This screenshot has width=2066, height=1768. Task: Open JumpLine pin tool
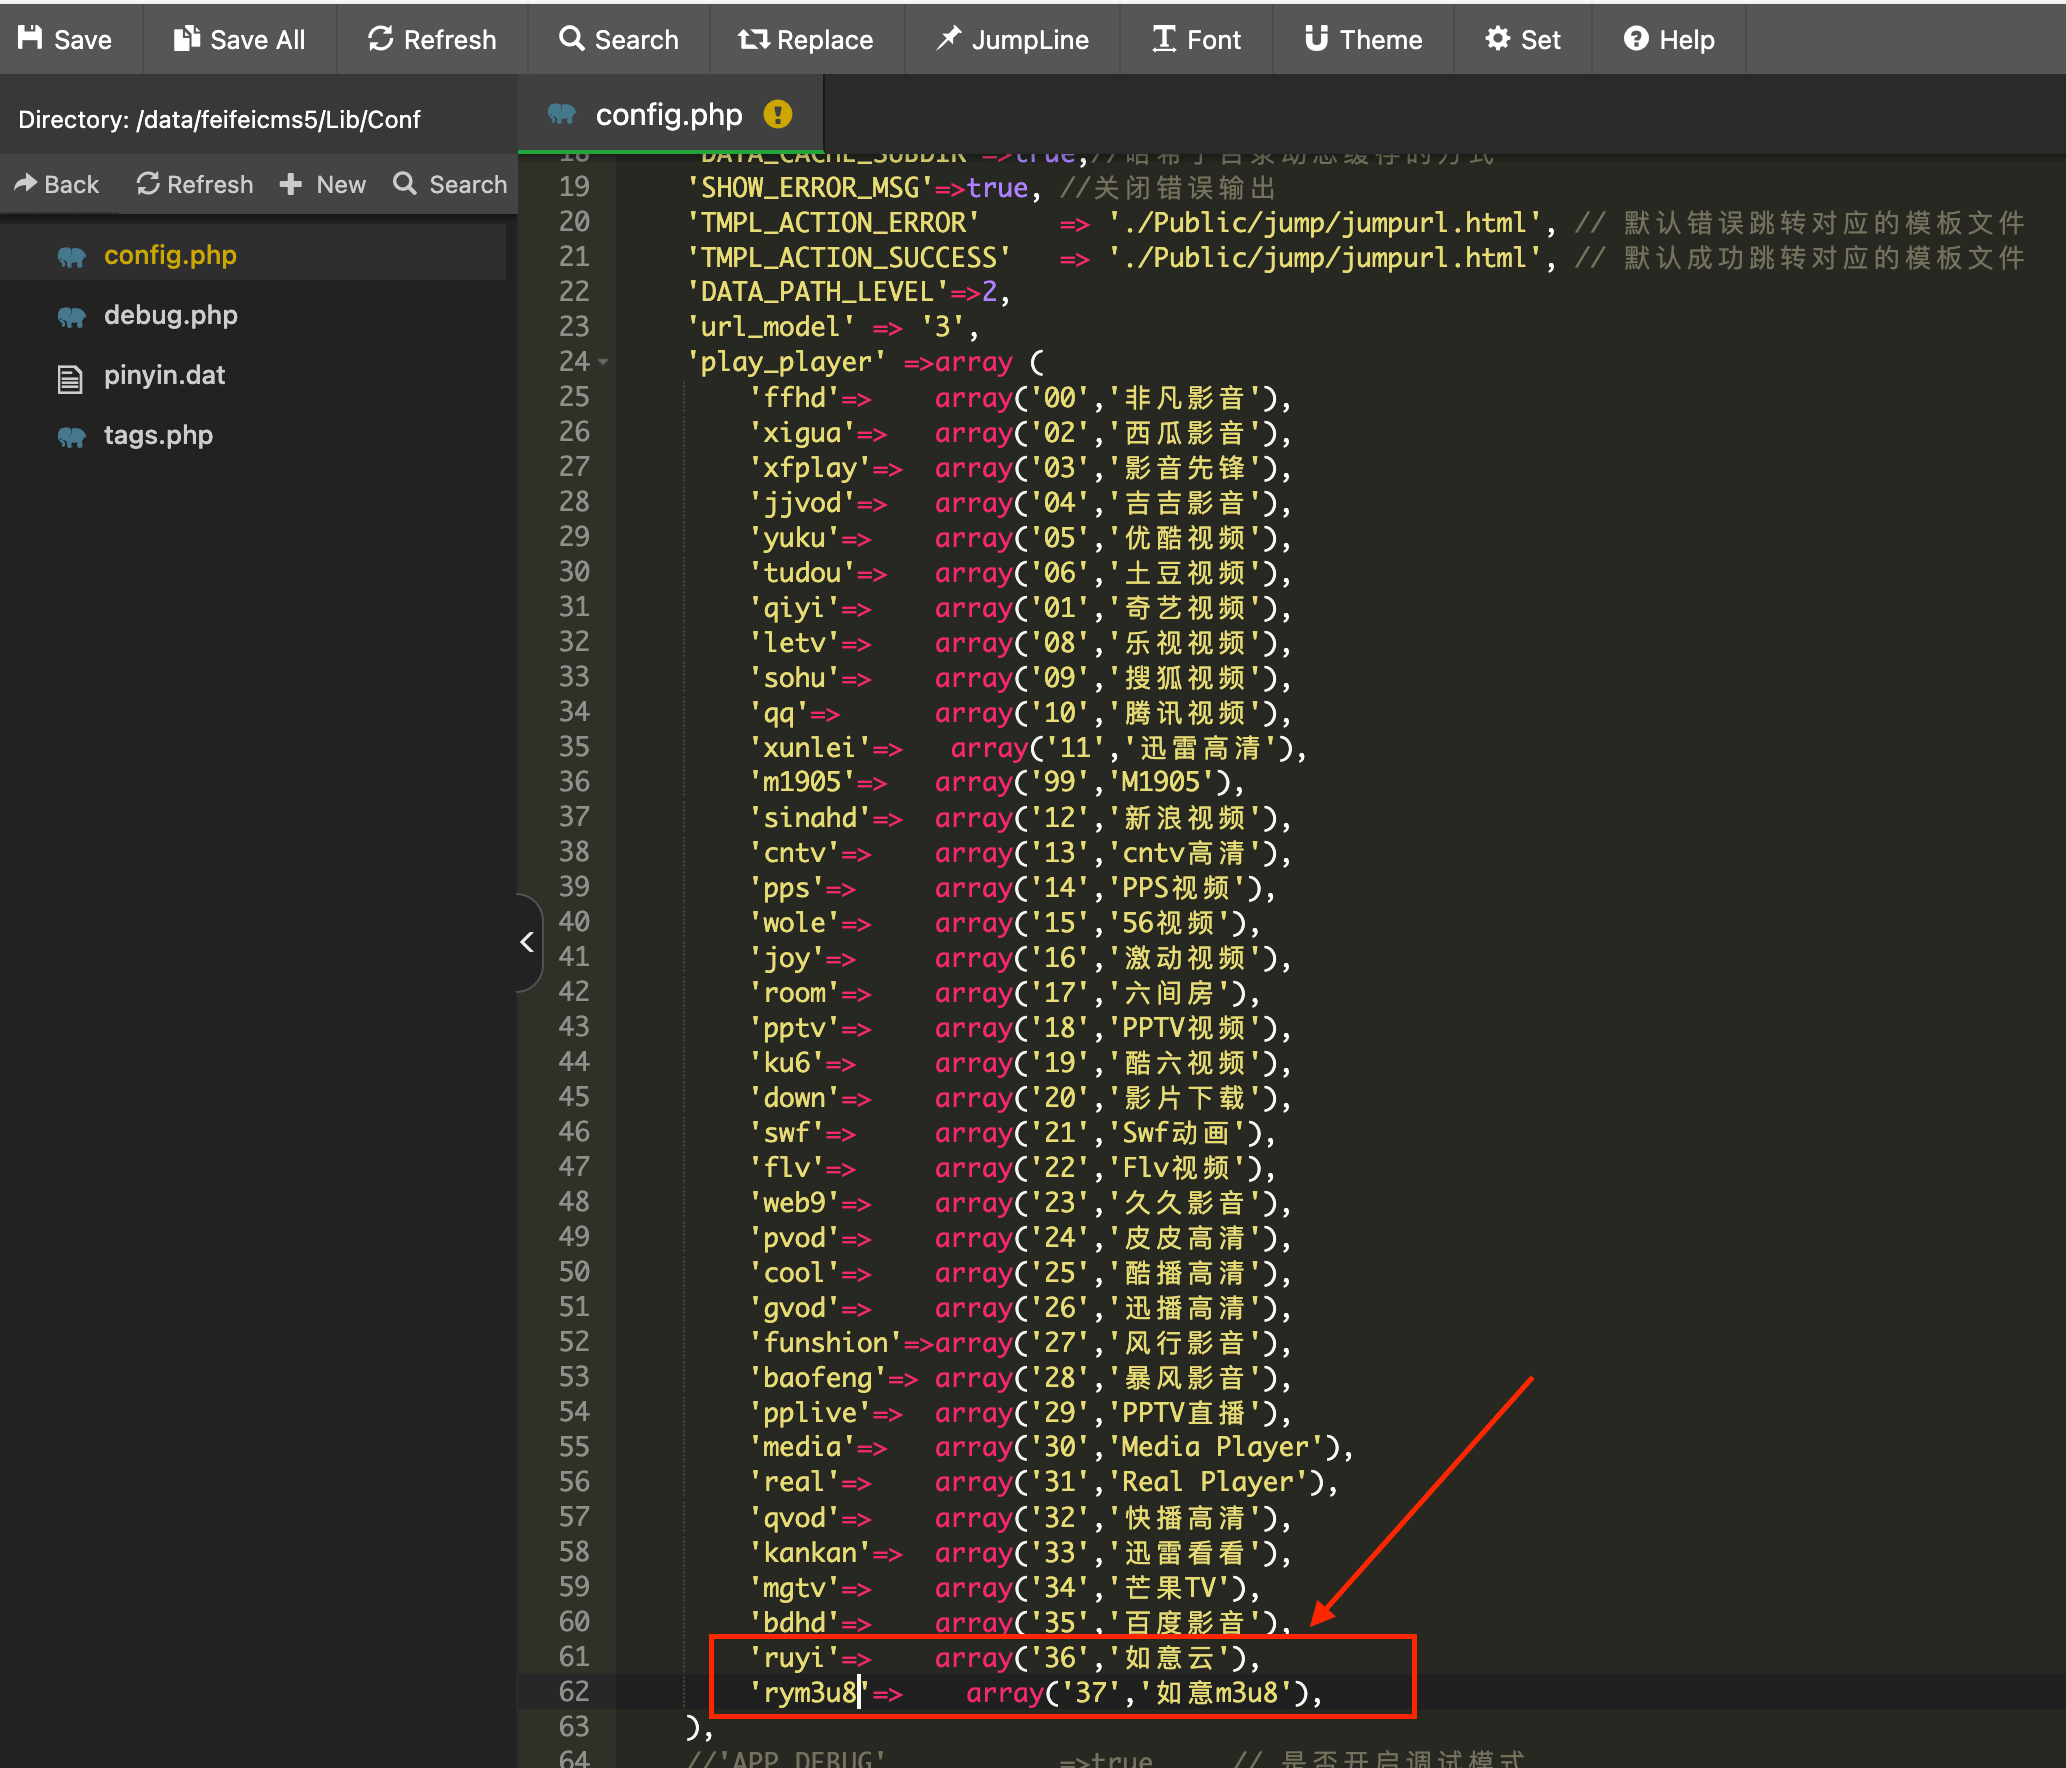coord(948,39)
